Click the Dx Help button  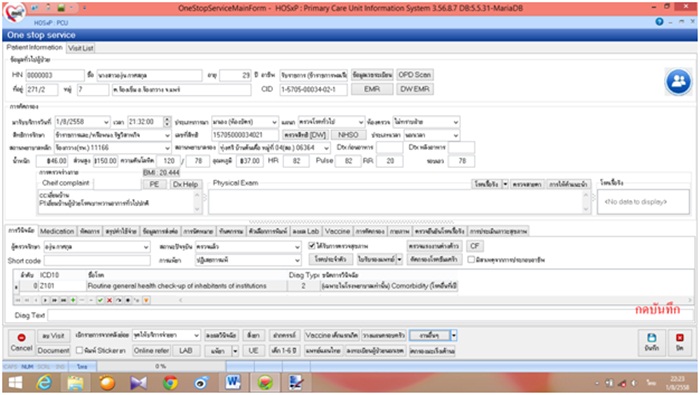185,184
